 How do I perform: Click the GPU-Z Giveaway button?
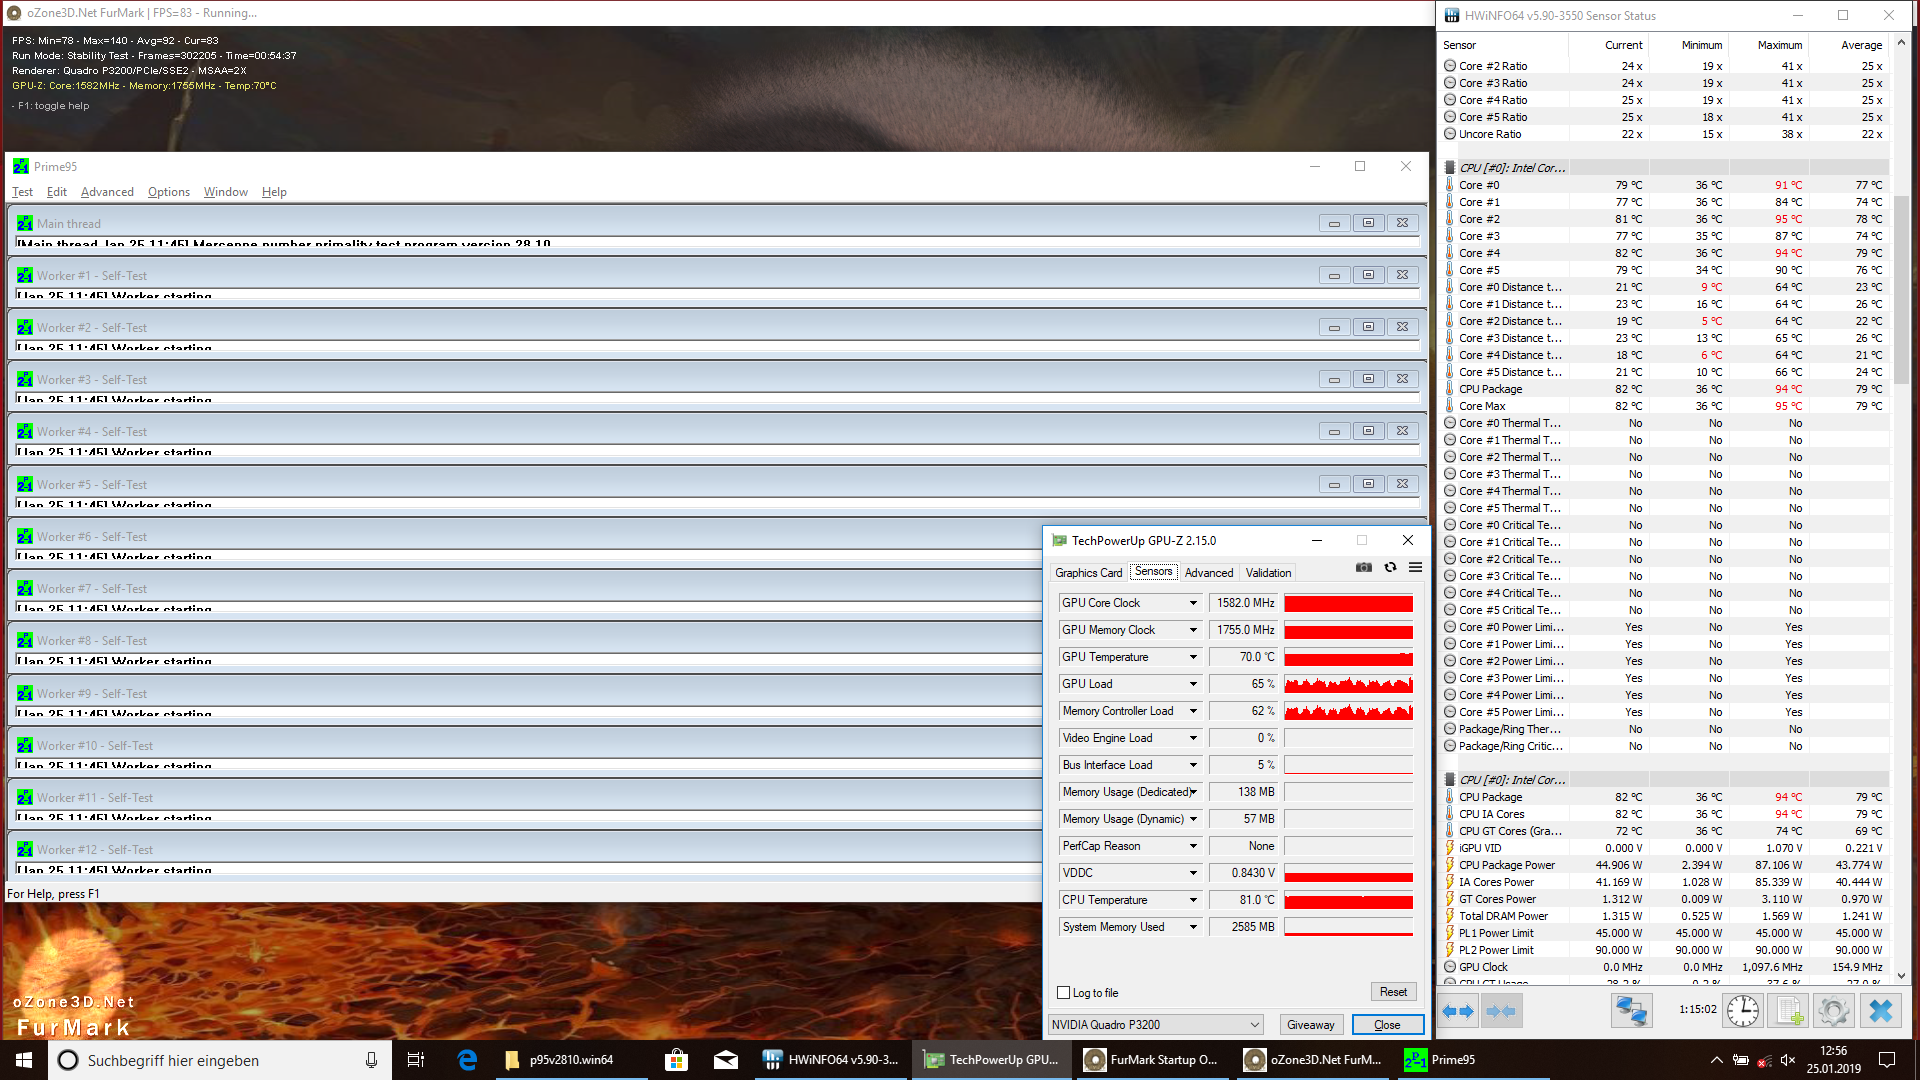tap(1310, 1025)
